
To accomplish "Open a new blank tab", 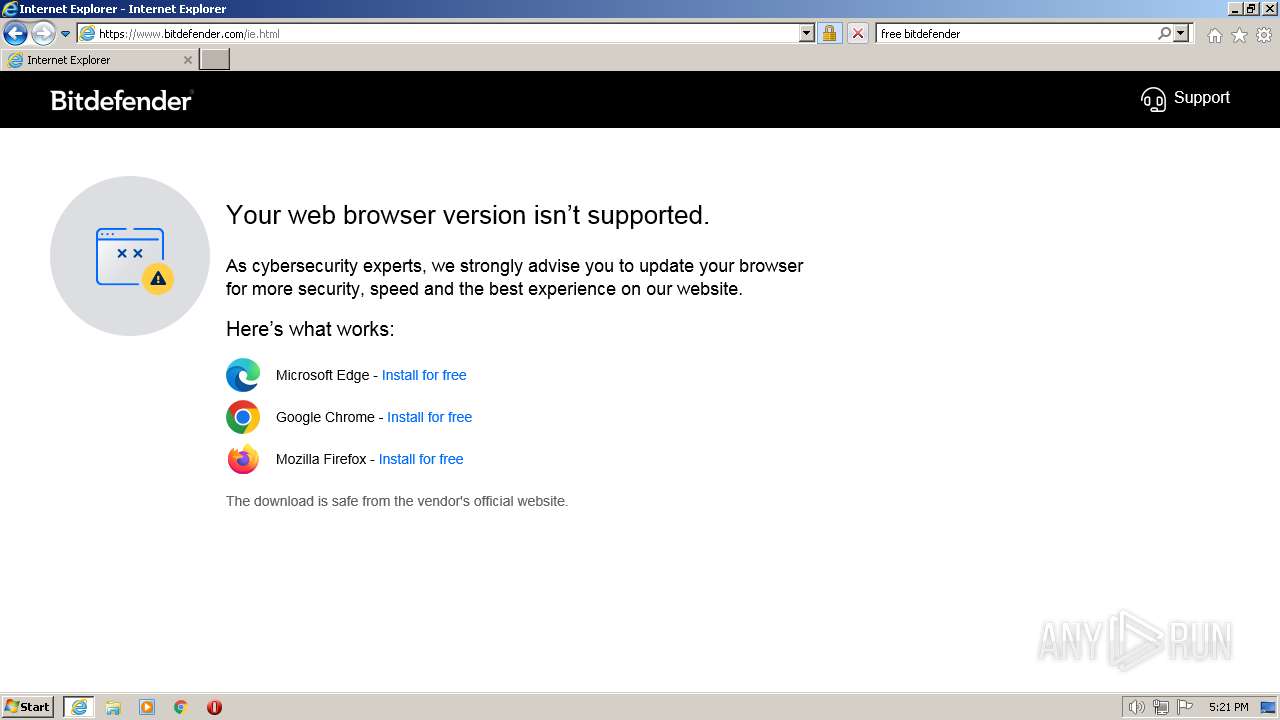I will pos(215,60).
